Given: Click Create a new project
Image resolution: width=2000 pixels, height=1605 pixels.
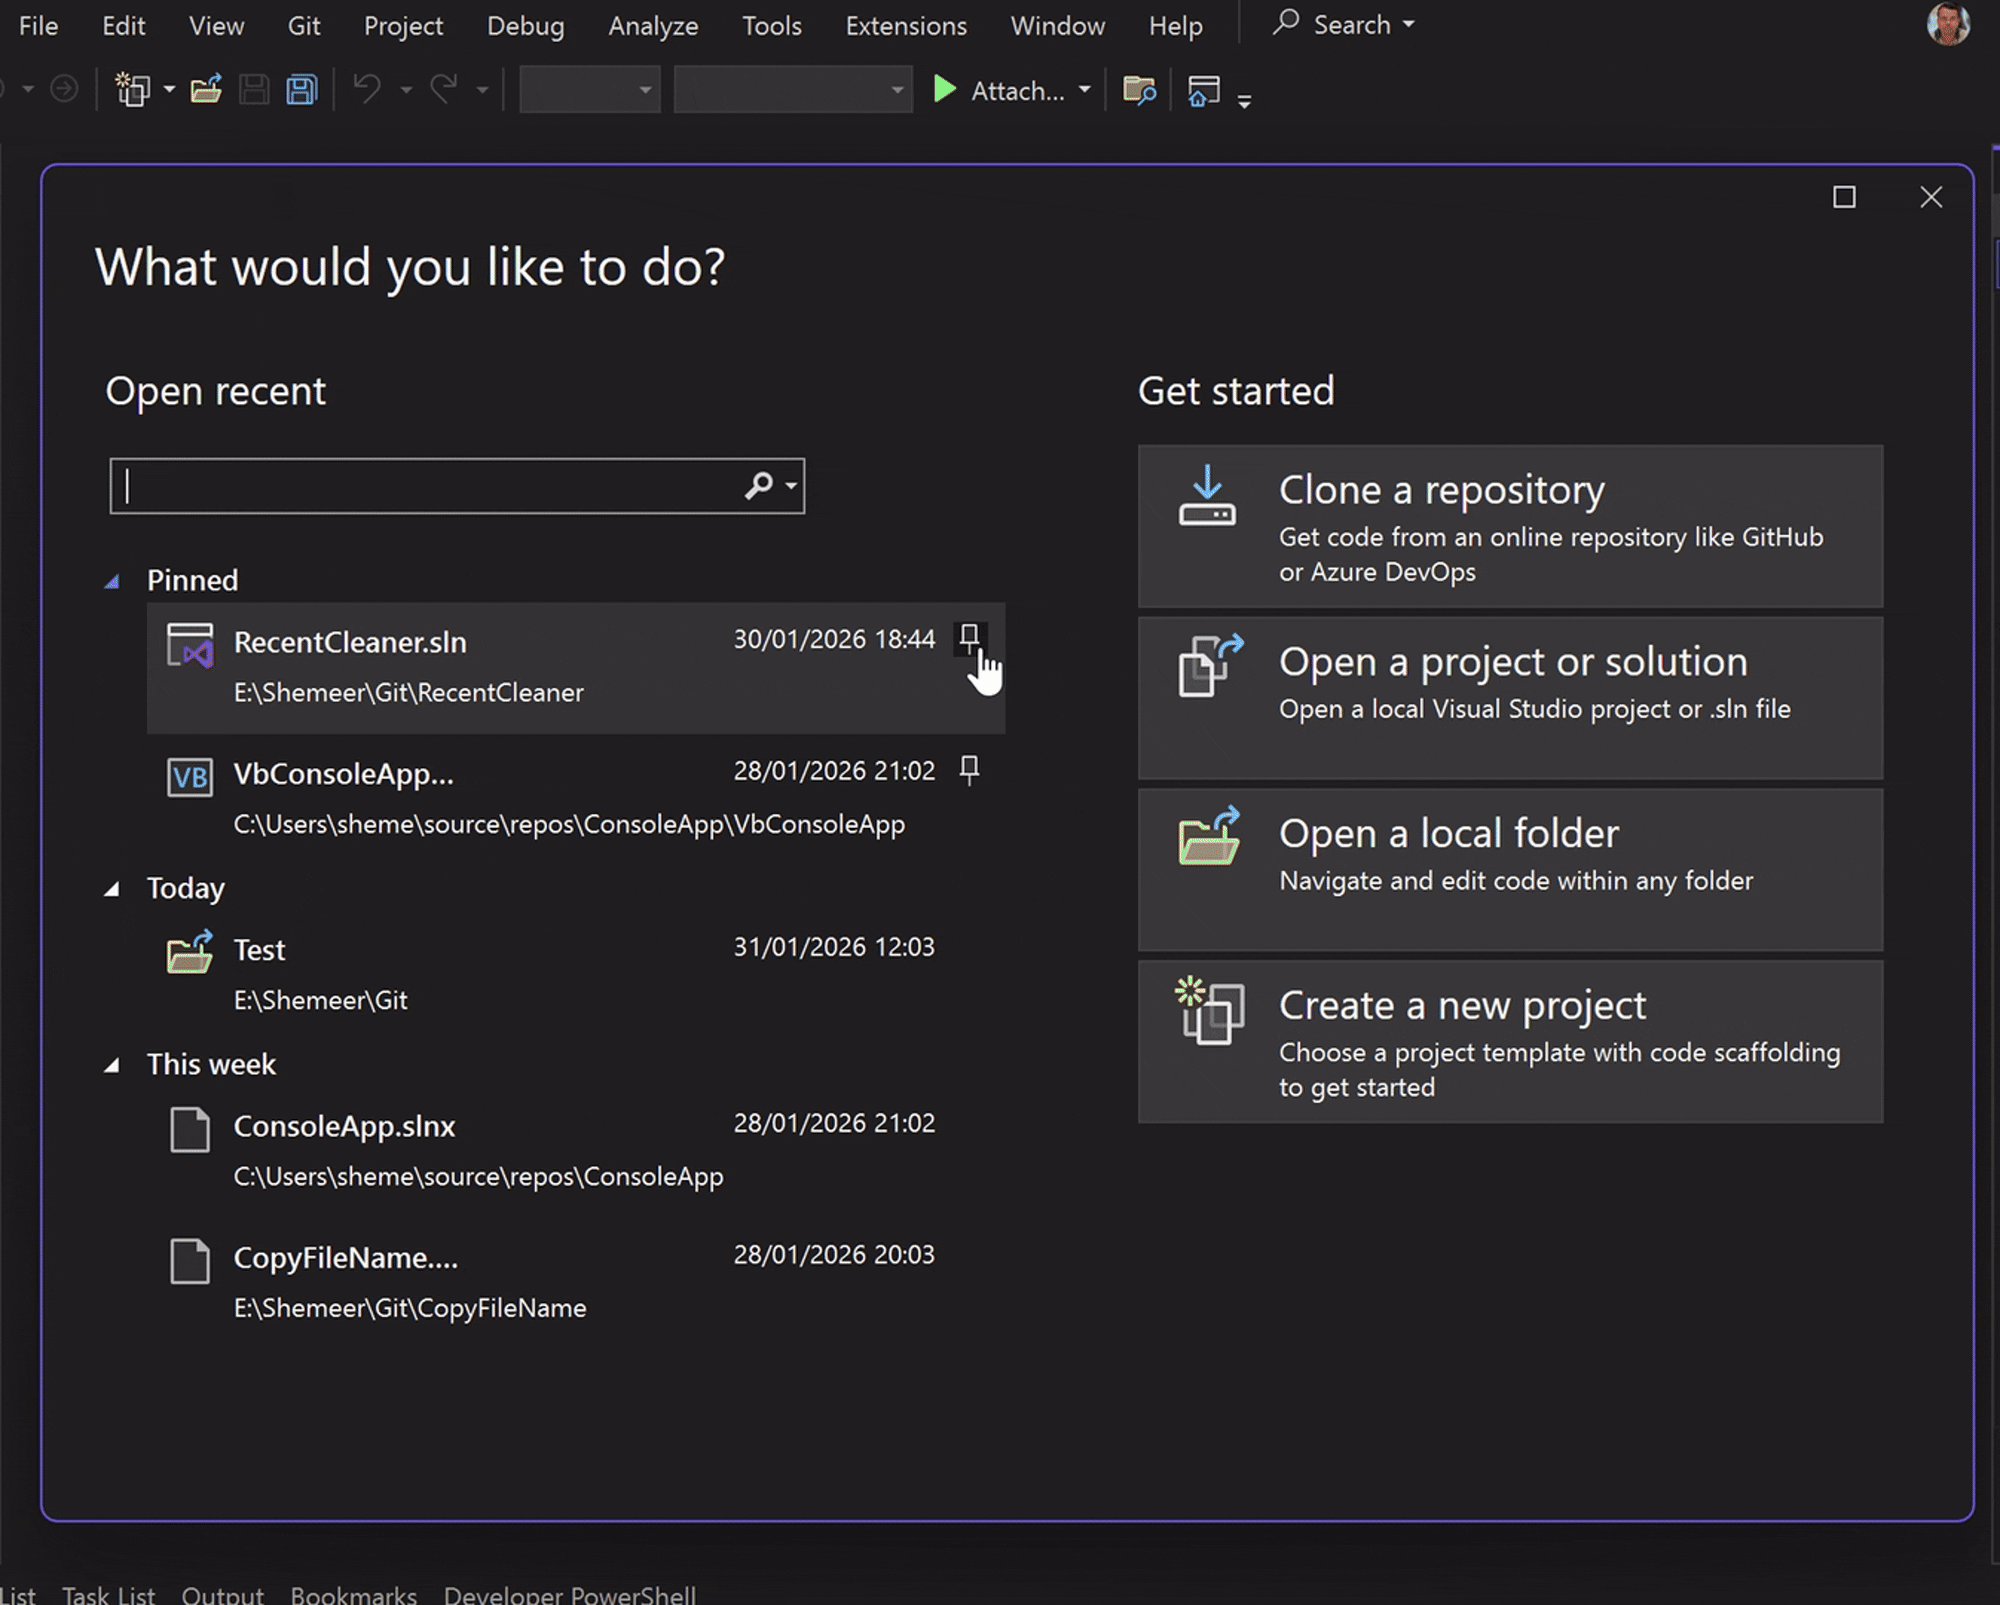Looking at the screenshot, I should (1510, 1042).
